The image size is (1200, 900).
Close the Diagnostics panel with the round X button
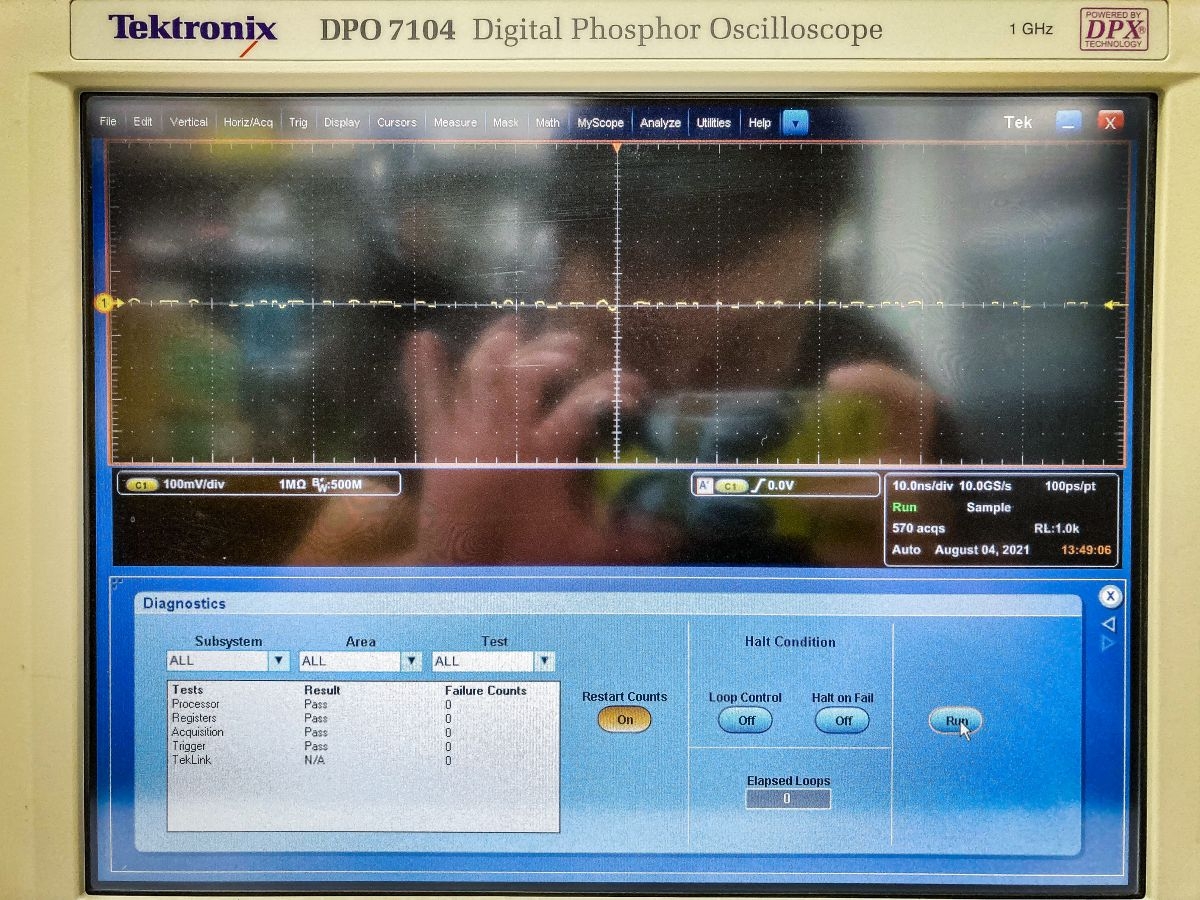(1110, 597)
